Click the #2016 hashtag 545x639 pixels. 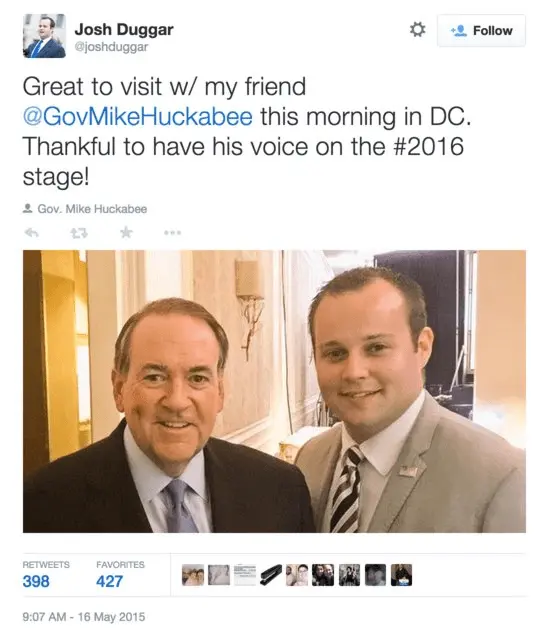[428, 146]
